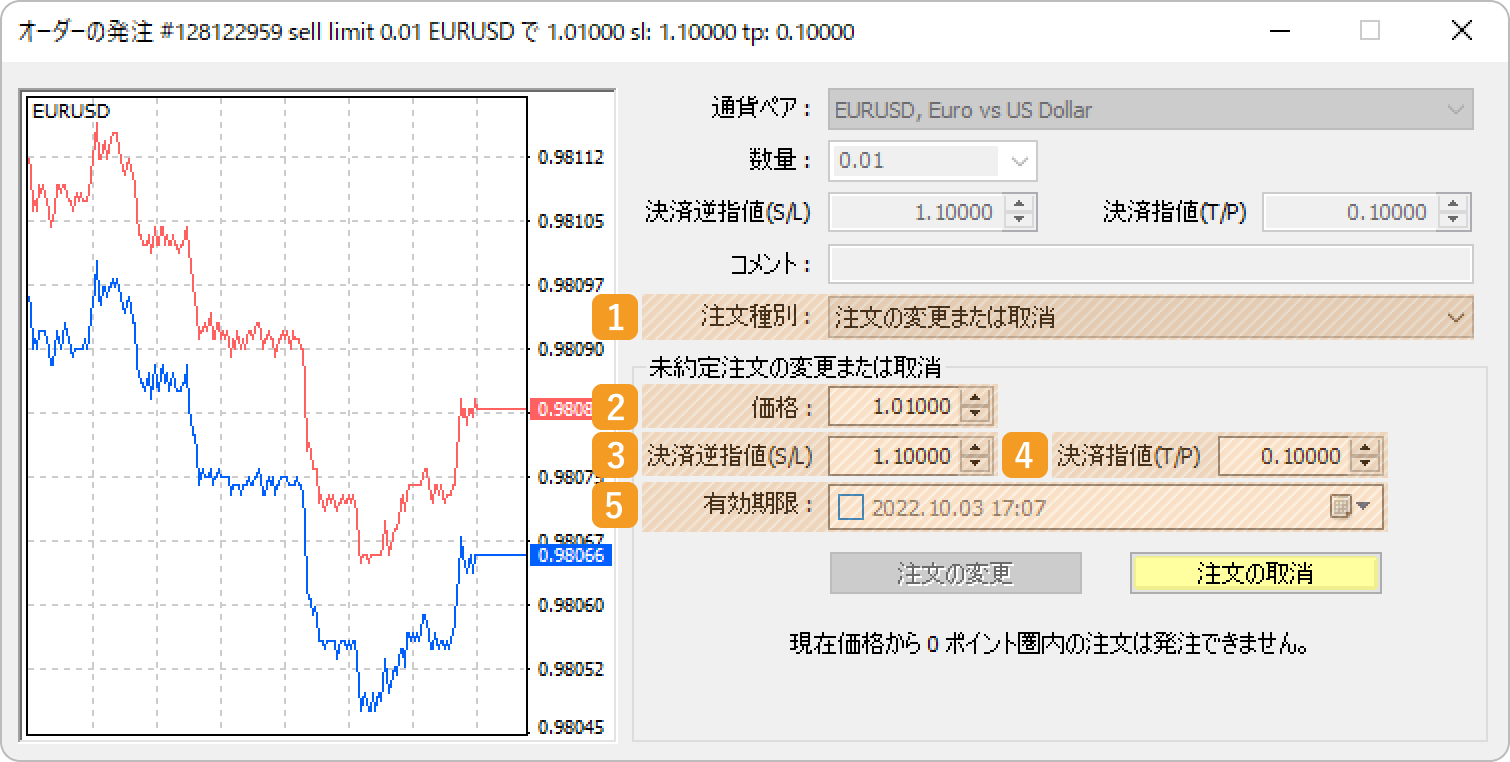Click the 0.98045 price axis label
Screen dimensions: 1510x762
(571, 728)
